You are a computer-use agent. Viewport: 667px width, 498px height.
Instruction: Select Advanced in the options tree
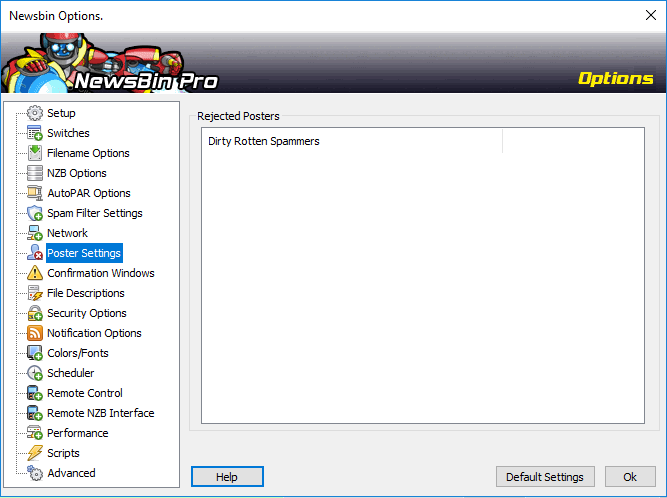(71, 473)
